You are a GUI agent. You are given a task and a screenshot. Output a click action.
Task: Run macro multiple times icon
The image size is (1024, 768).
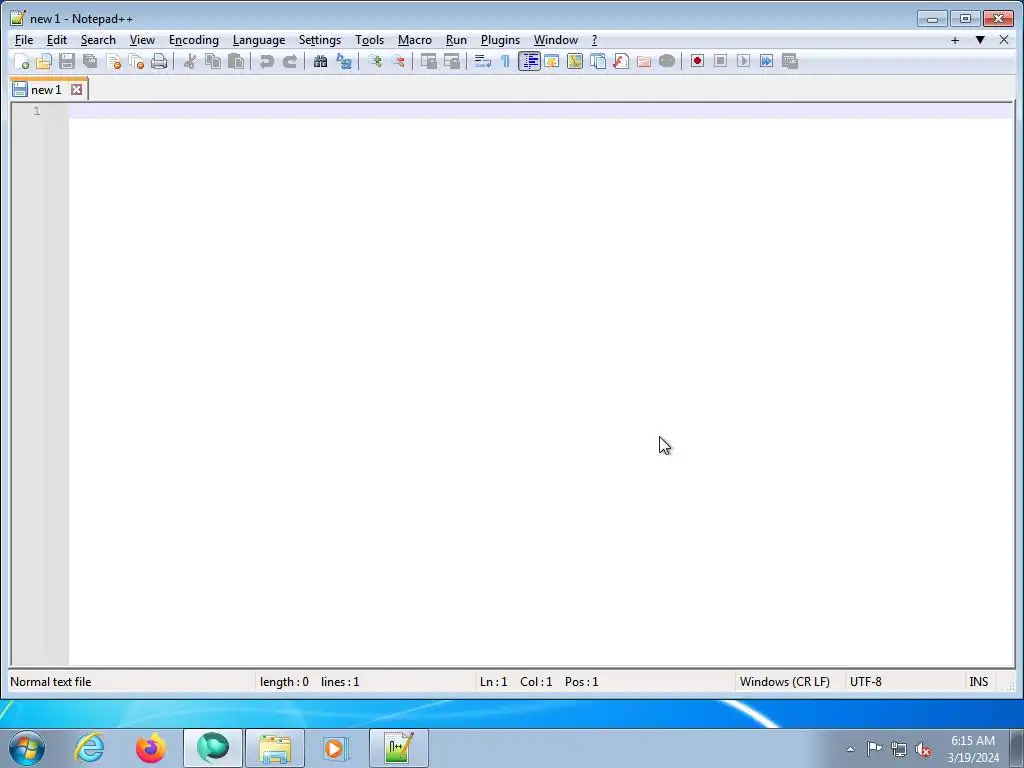[767, 61]
